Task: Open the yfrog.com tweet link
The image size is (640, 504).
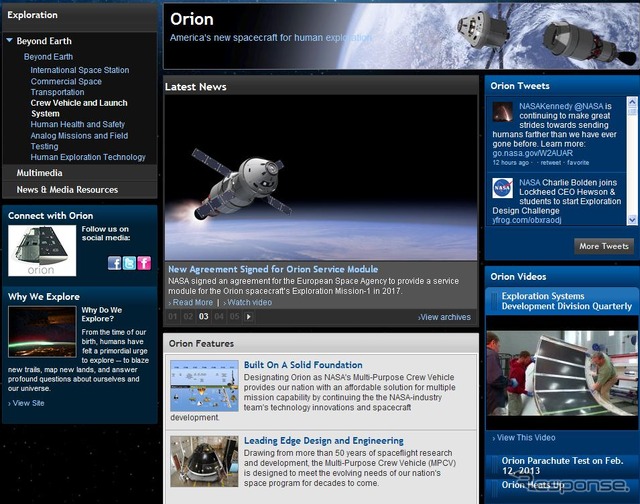Action: [x=527, y=220]
